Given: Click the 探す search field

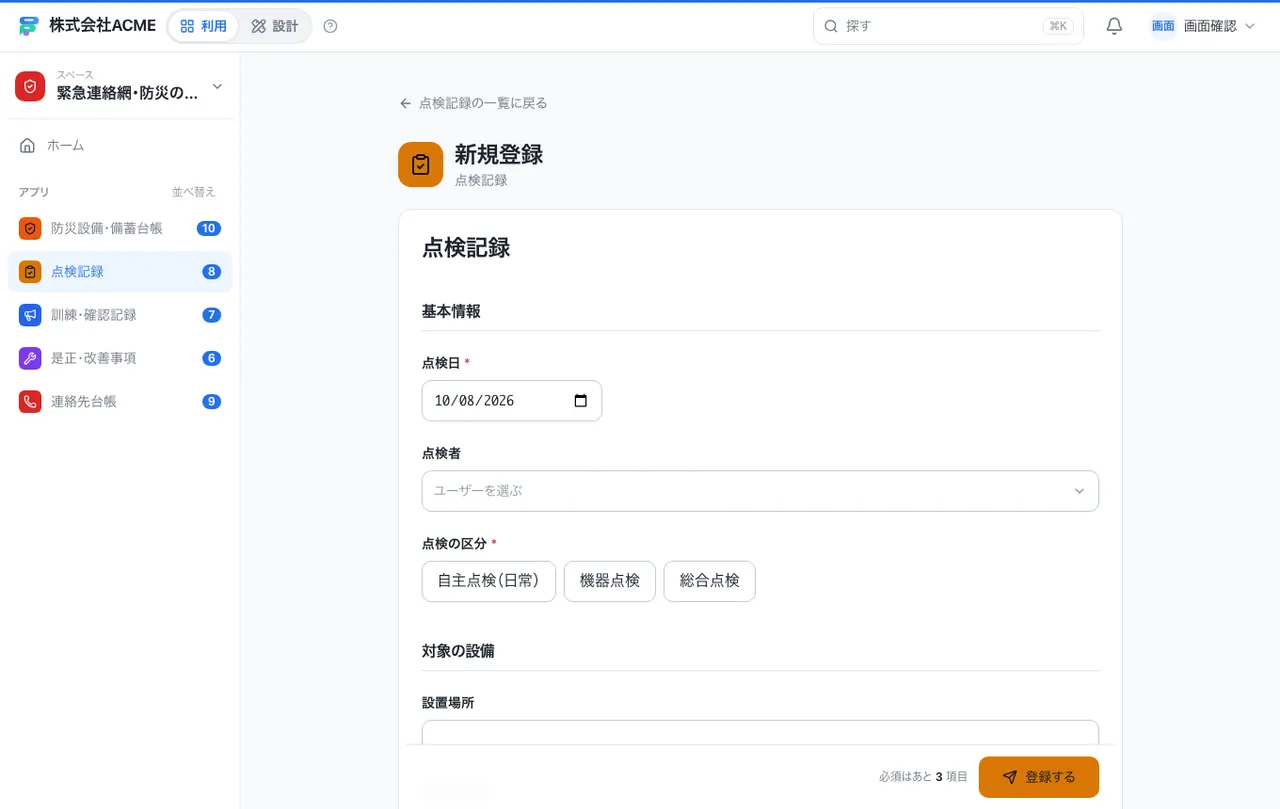Looking at the screenshot, I should pyautogui.click(x=948, y=26).
